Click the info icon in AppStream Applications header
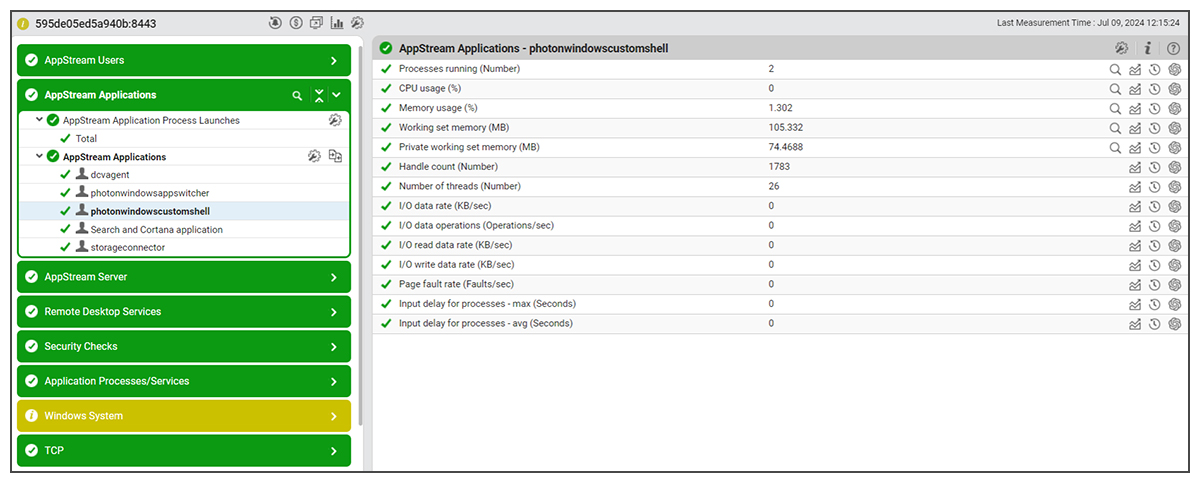 (1148, 48)
